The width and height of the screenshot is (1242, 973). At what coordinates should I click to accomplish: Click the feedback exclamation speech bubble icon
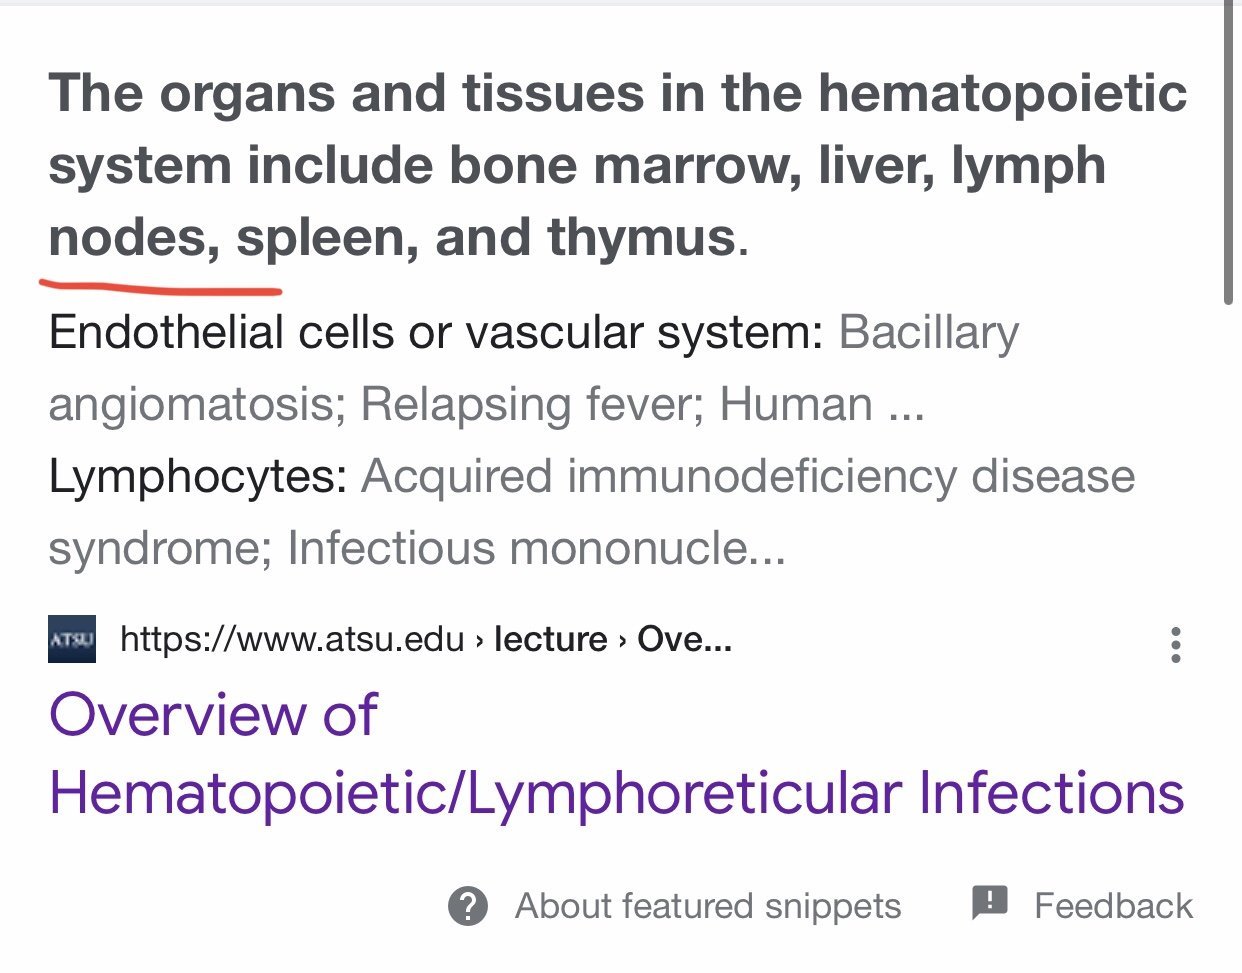[989, 903]
